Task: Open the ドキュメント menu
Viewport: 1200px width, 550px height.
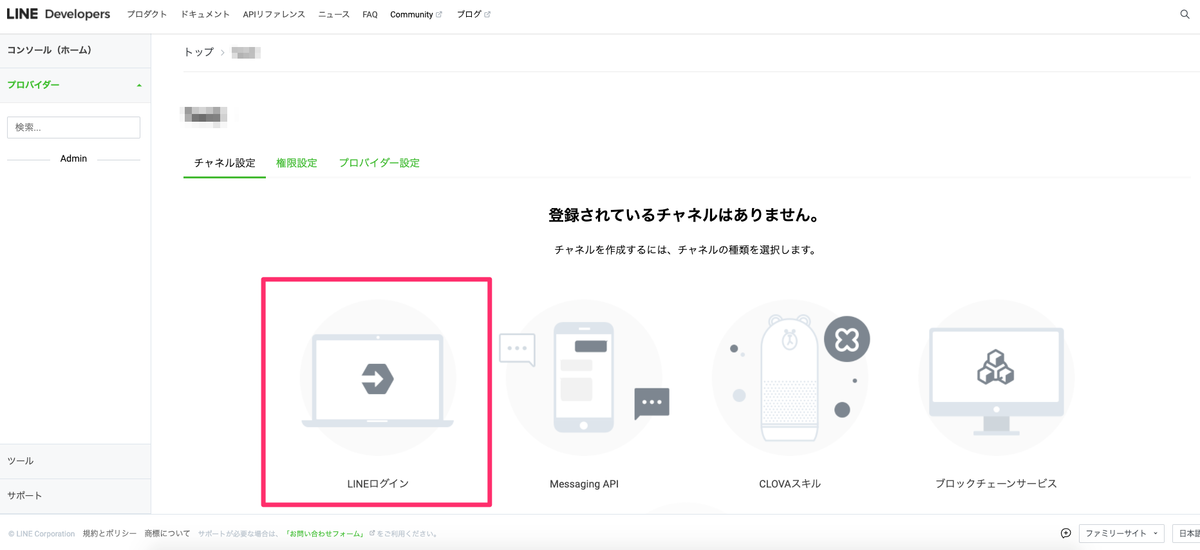Action: 205,15
